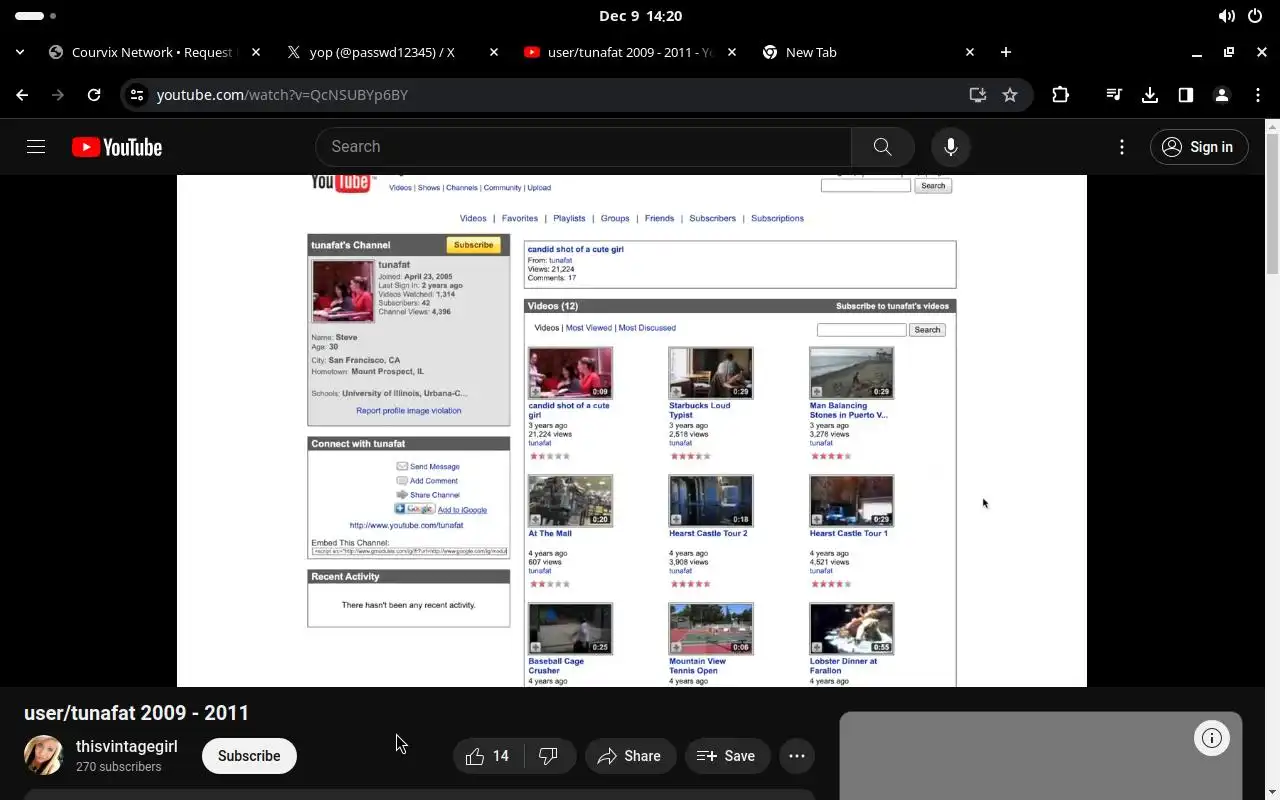This screenshot has width=1280, height=800.
Task: Expand the tab search dropdown arrow
Action: (x=20, y=52)
